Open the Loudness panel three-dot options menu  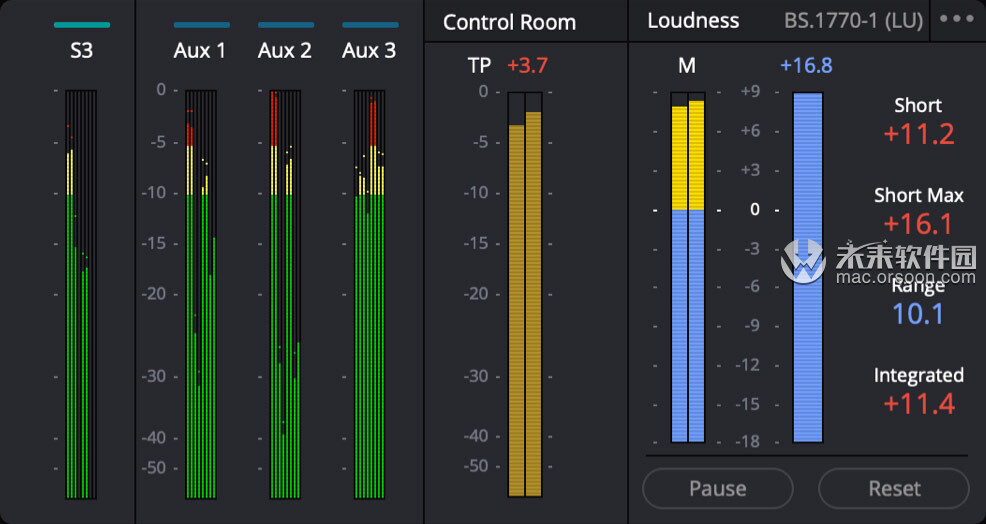956,19
